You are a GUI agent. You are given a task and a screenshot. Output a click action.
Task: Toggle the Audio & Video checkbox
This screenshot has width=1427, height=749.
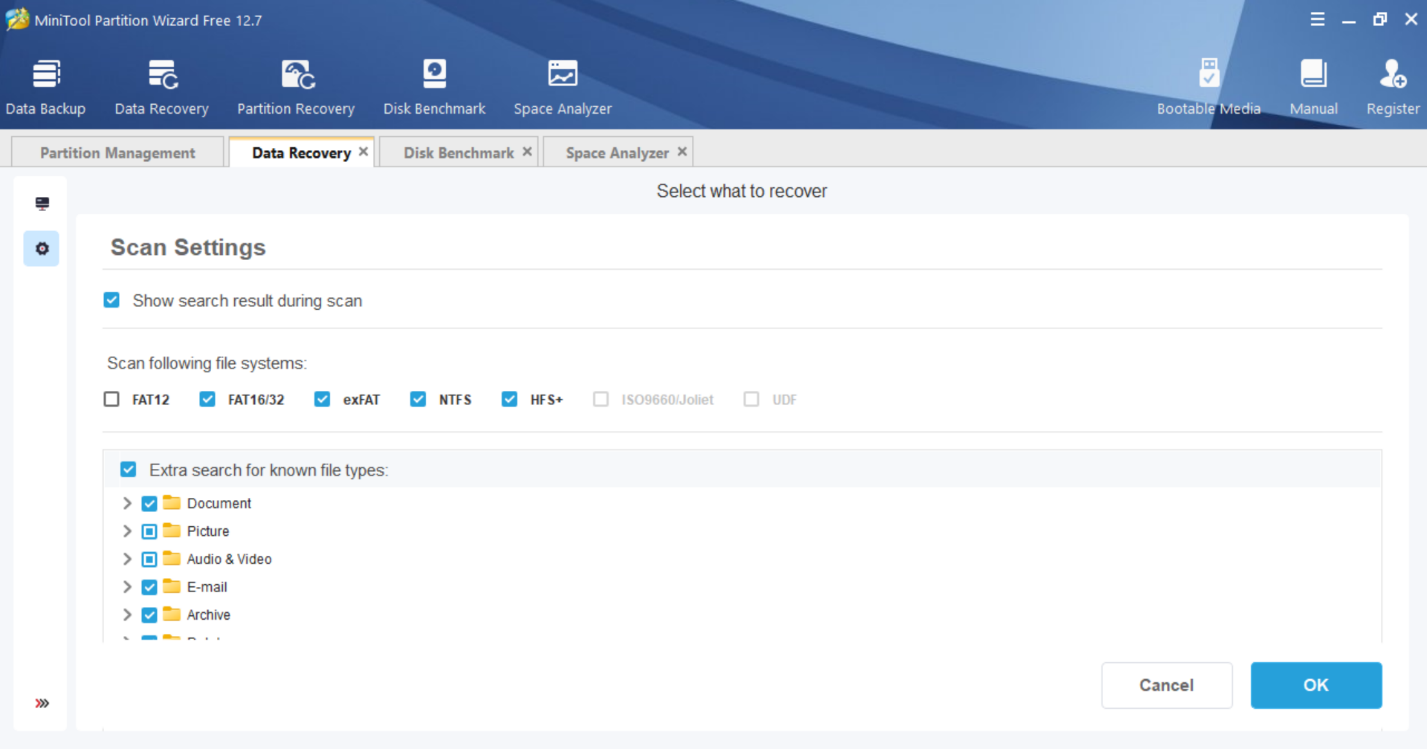[149, 559]
